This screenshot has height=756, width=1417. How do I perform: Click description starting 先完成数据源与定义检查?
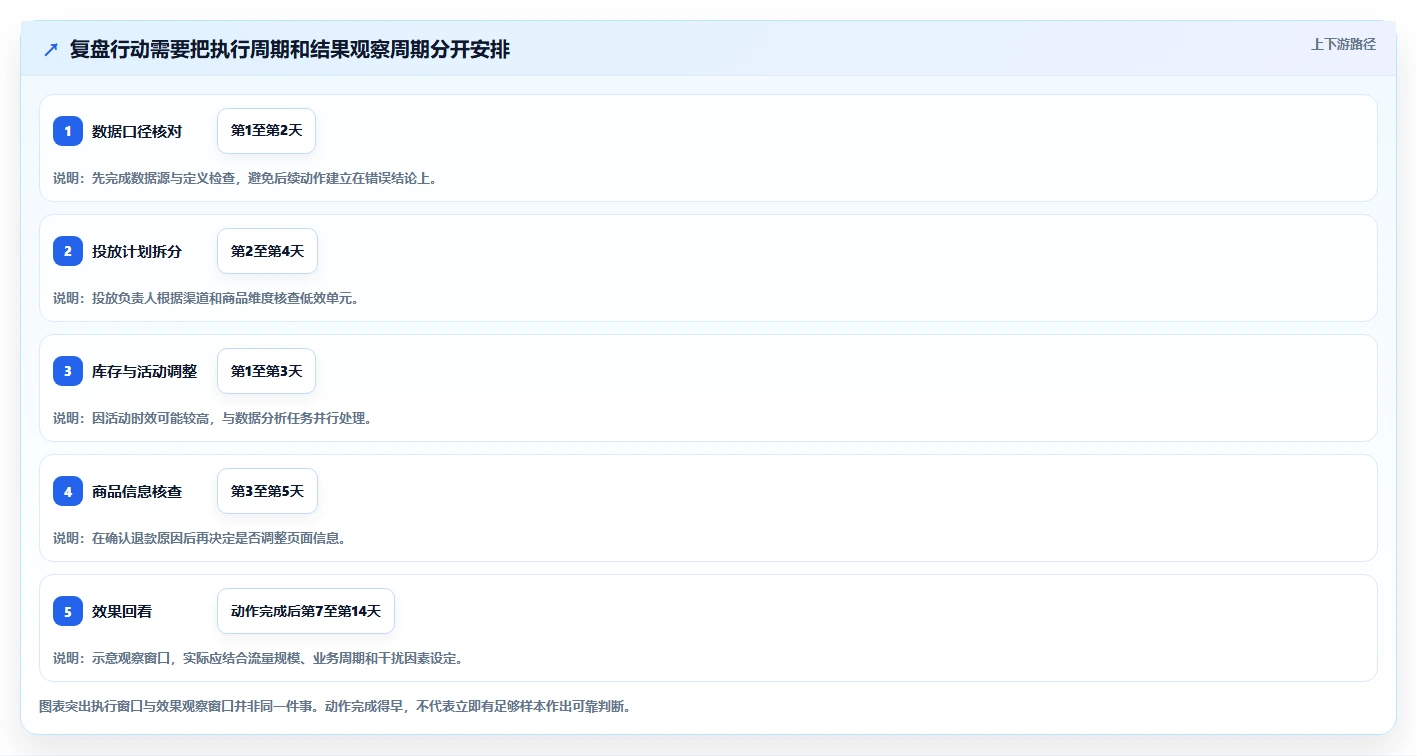pyautogui.click(x=245, y=178)
